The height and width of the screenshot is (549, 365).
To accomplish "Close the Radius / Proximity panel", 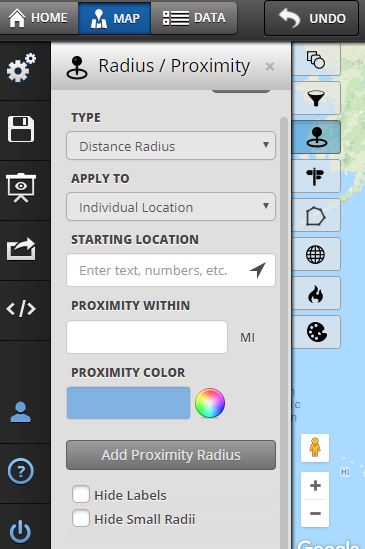I will (x=270, y=66).
